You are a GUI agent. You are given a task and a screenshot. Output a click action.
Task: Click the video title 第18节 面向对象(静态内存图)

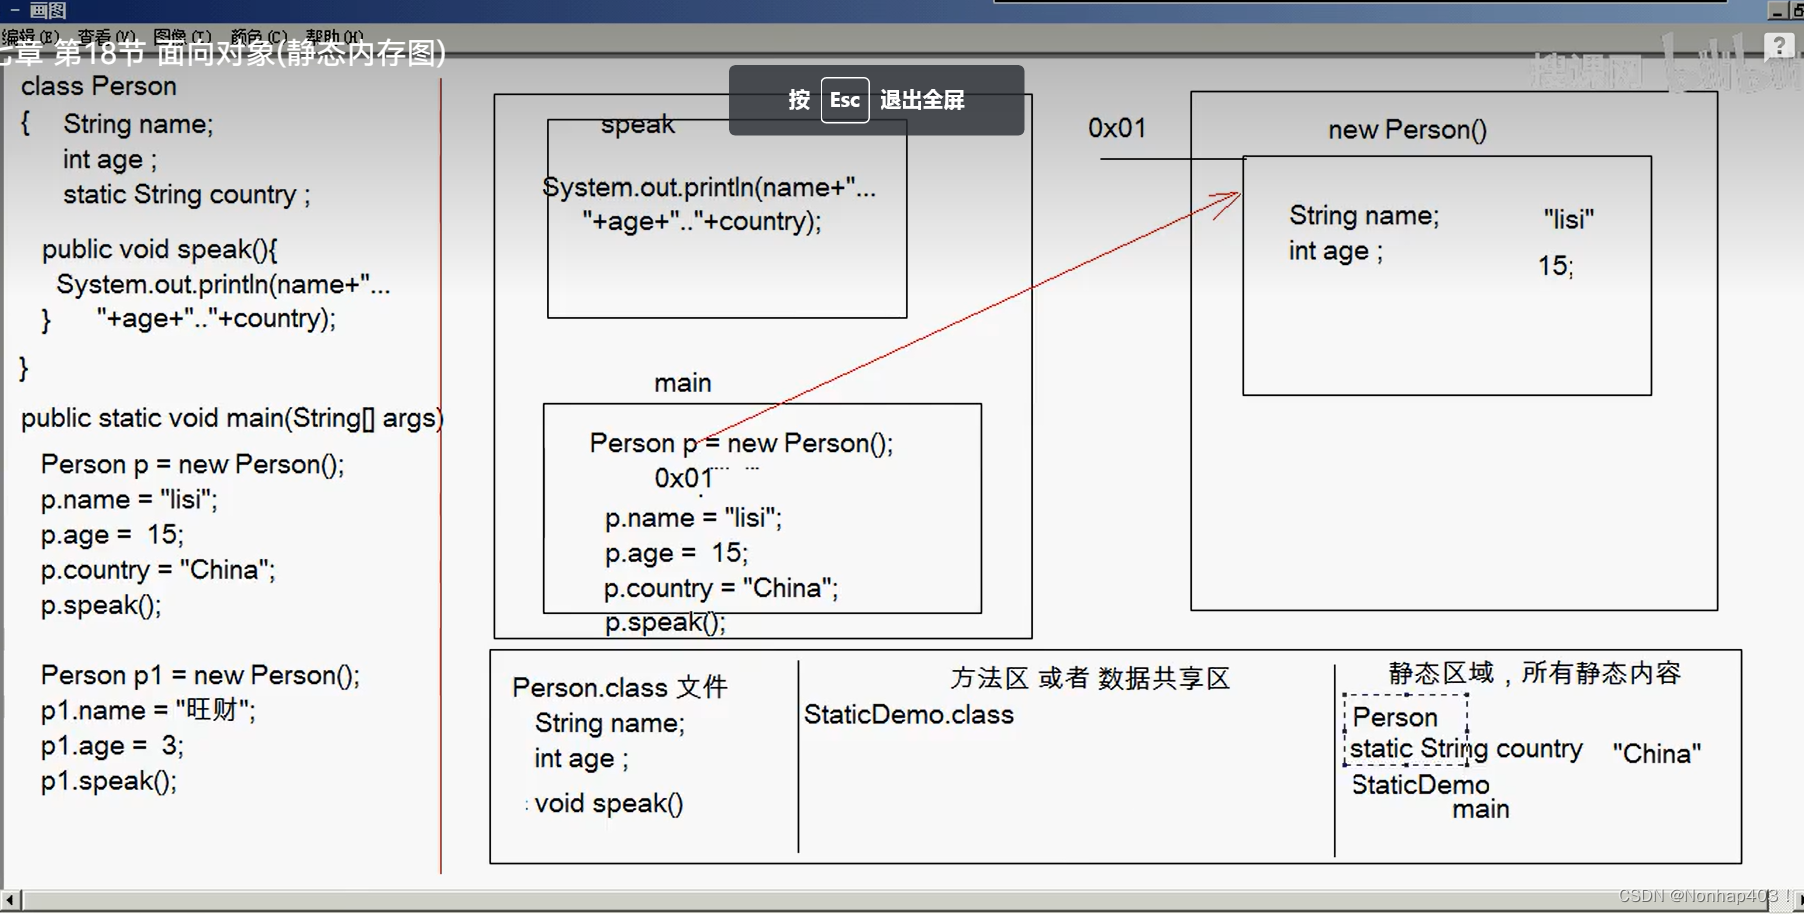coord(250,52)
